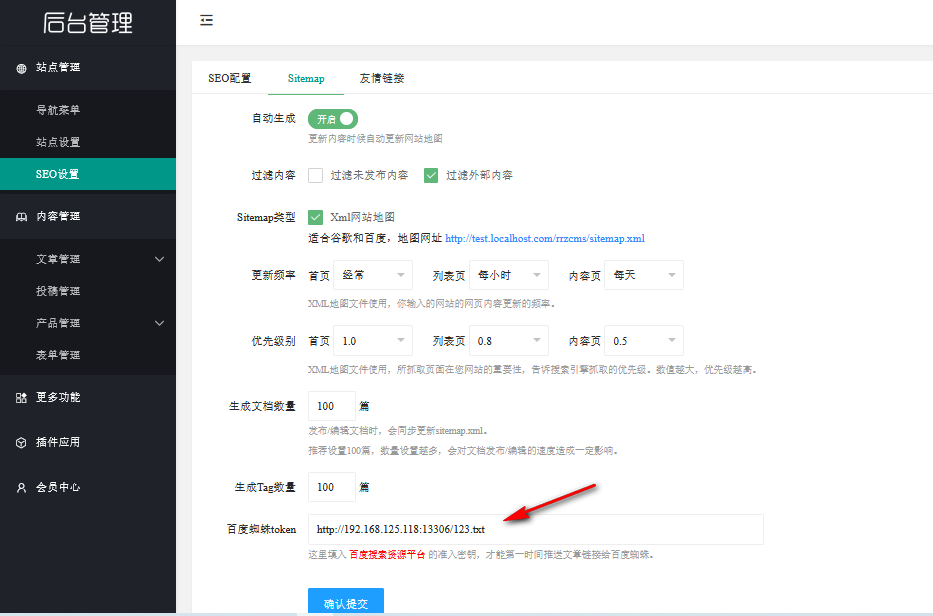Toggle the 自动生成 switch off
Image resolution: width=933 pixels, height=616 pixels.
[333, 119]
